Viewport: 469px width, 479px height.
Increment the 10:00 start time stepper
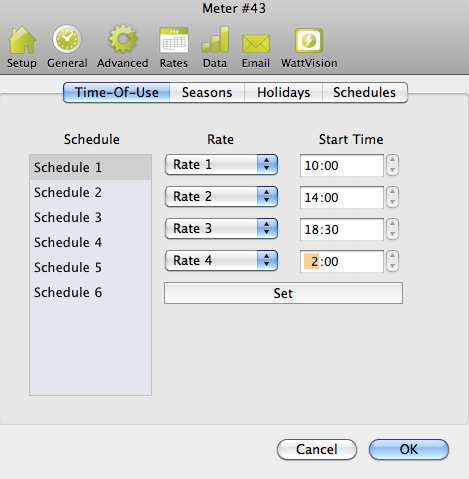[x=393, y=160]
